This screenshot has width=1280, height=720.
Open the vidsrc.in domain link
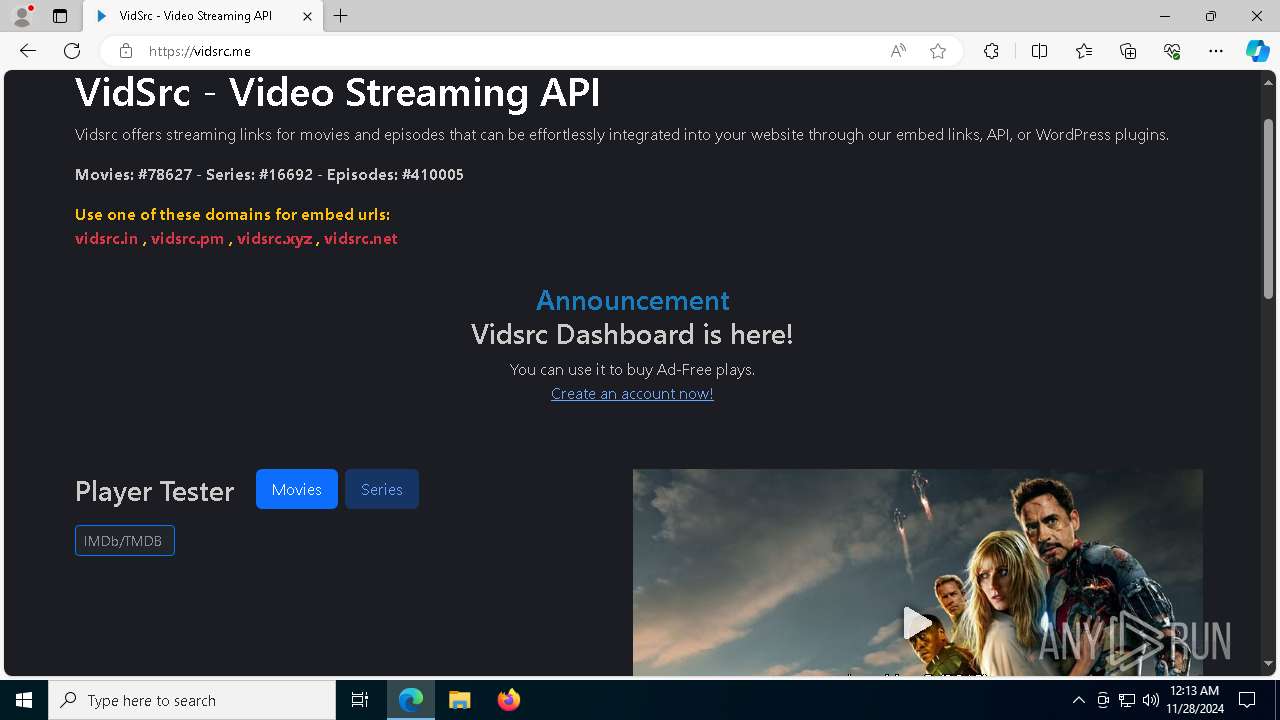(x=106, y=238)
